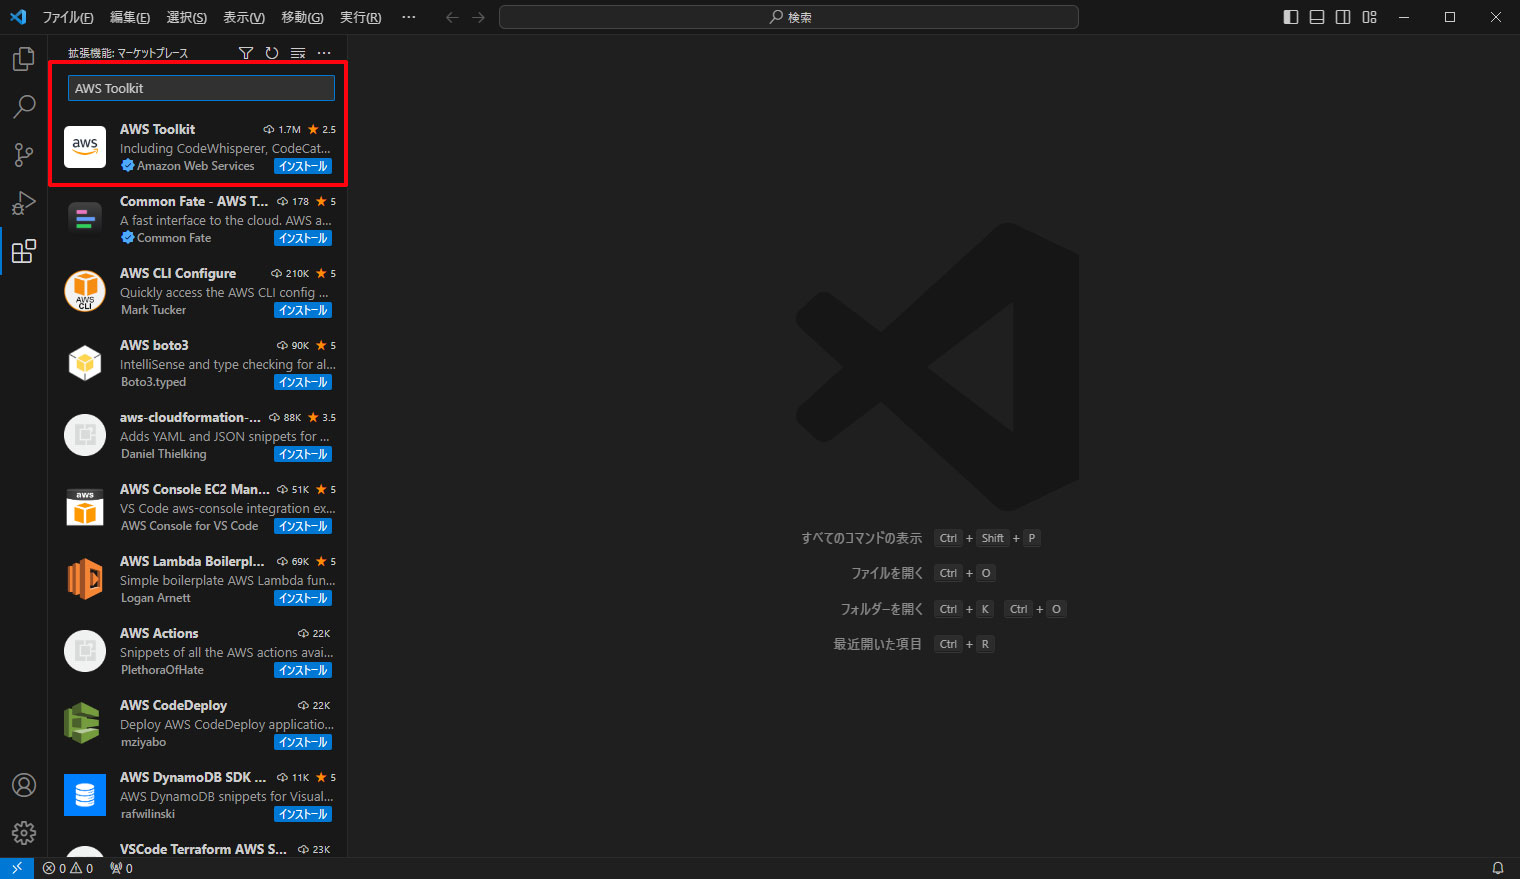Viewport: 1520px width, 879px height.
Task: Click the 最近開いた項目 shortcut hint
Action: pyautogui.click(x=877, y=644)
